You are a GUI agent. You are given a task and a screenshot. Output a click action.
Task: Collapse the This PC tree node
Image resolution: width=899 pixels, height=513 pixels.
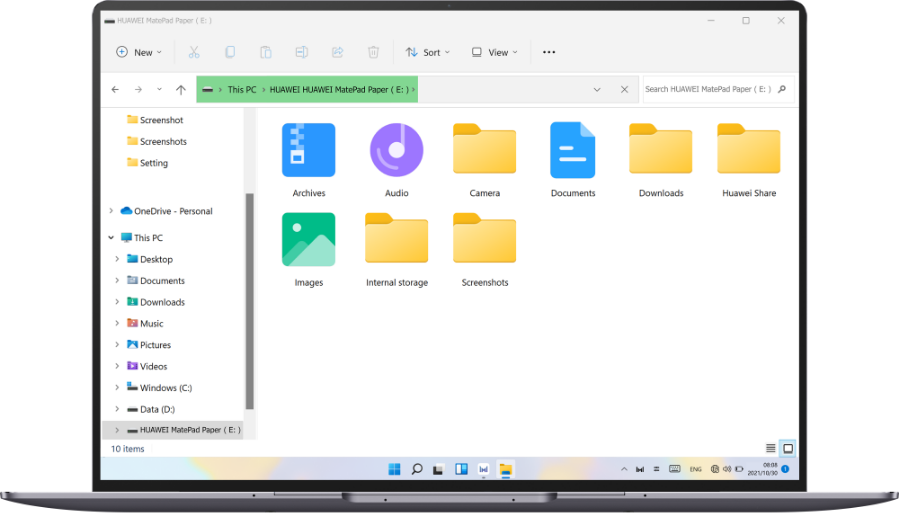tap(111, 238)
